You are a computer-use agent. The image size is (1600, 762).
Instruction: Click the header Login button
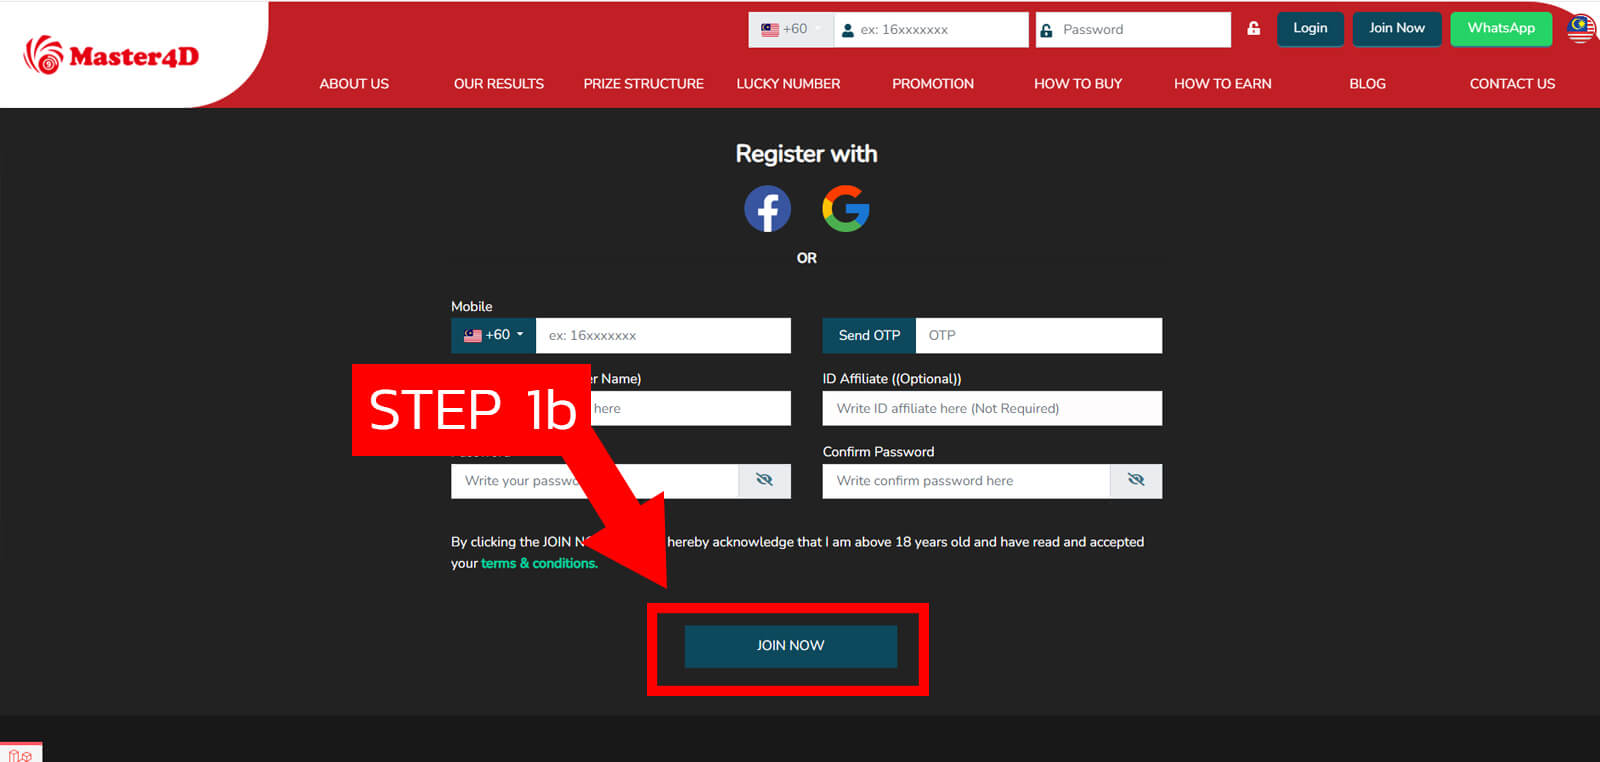pyautogui.click(x=1309, y=29)
